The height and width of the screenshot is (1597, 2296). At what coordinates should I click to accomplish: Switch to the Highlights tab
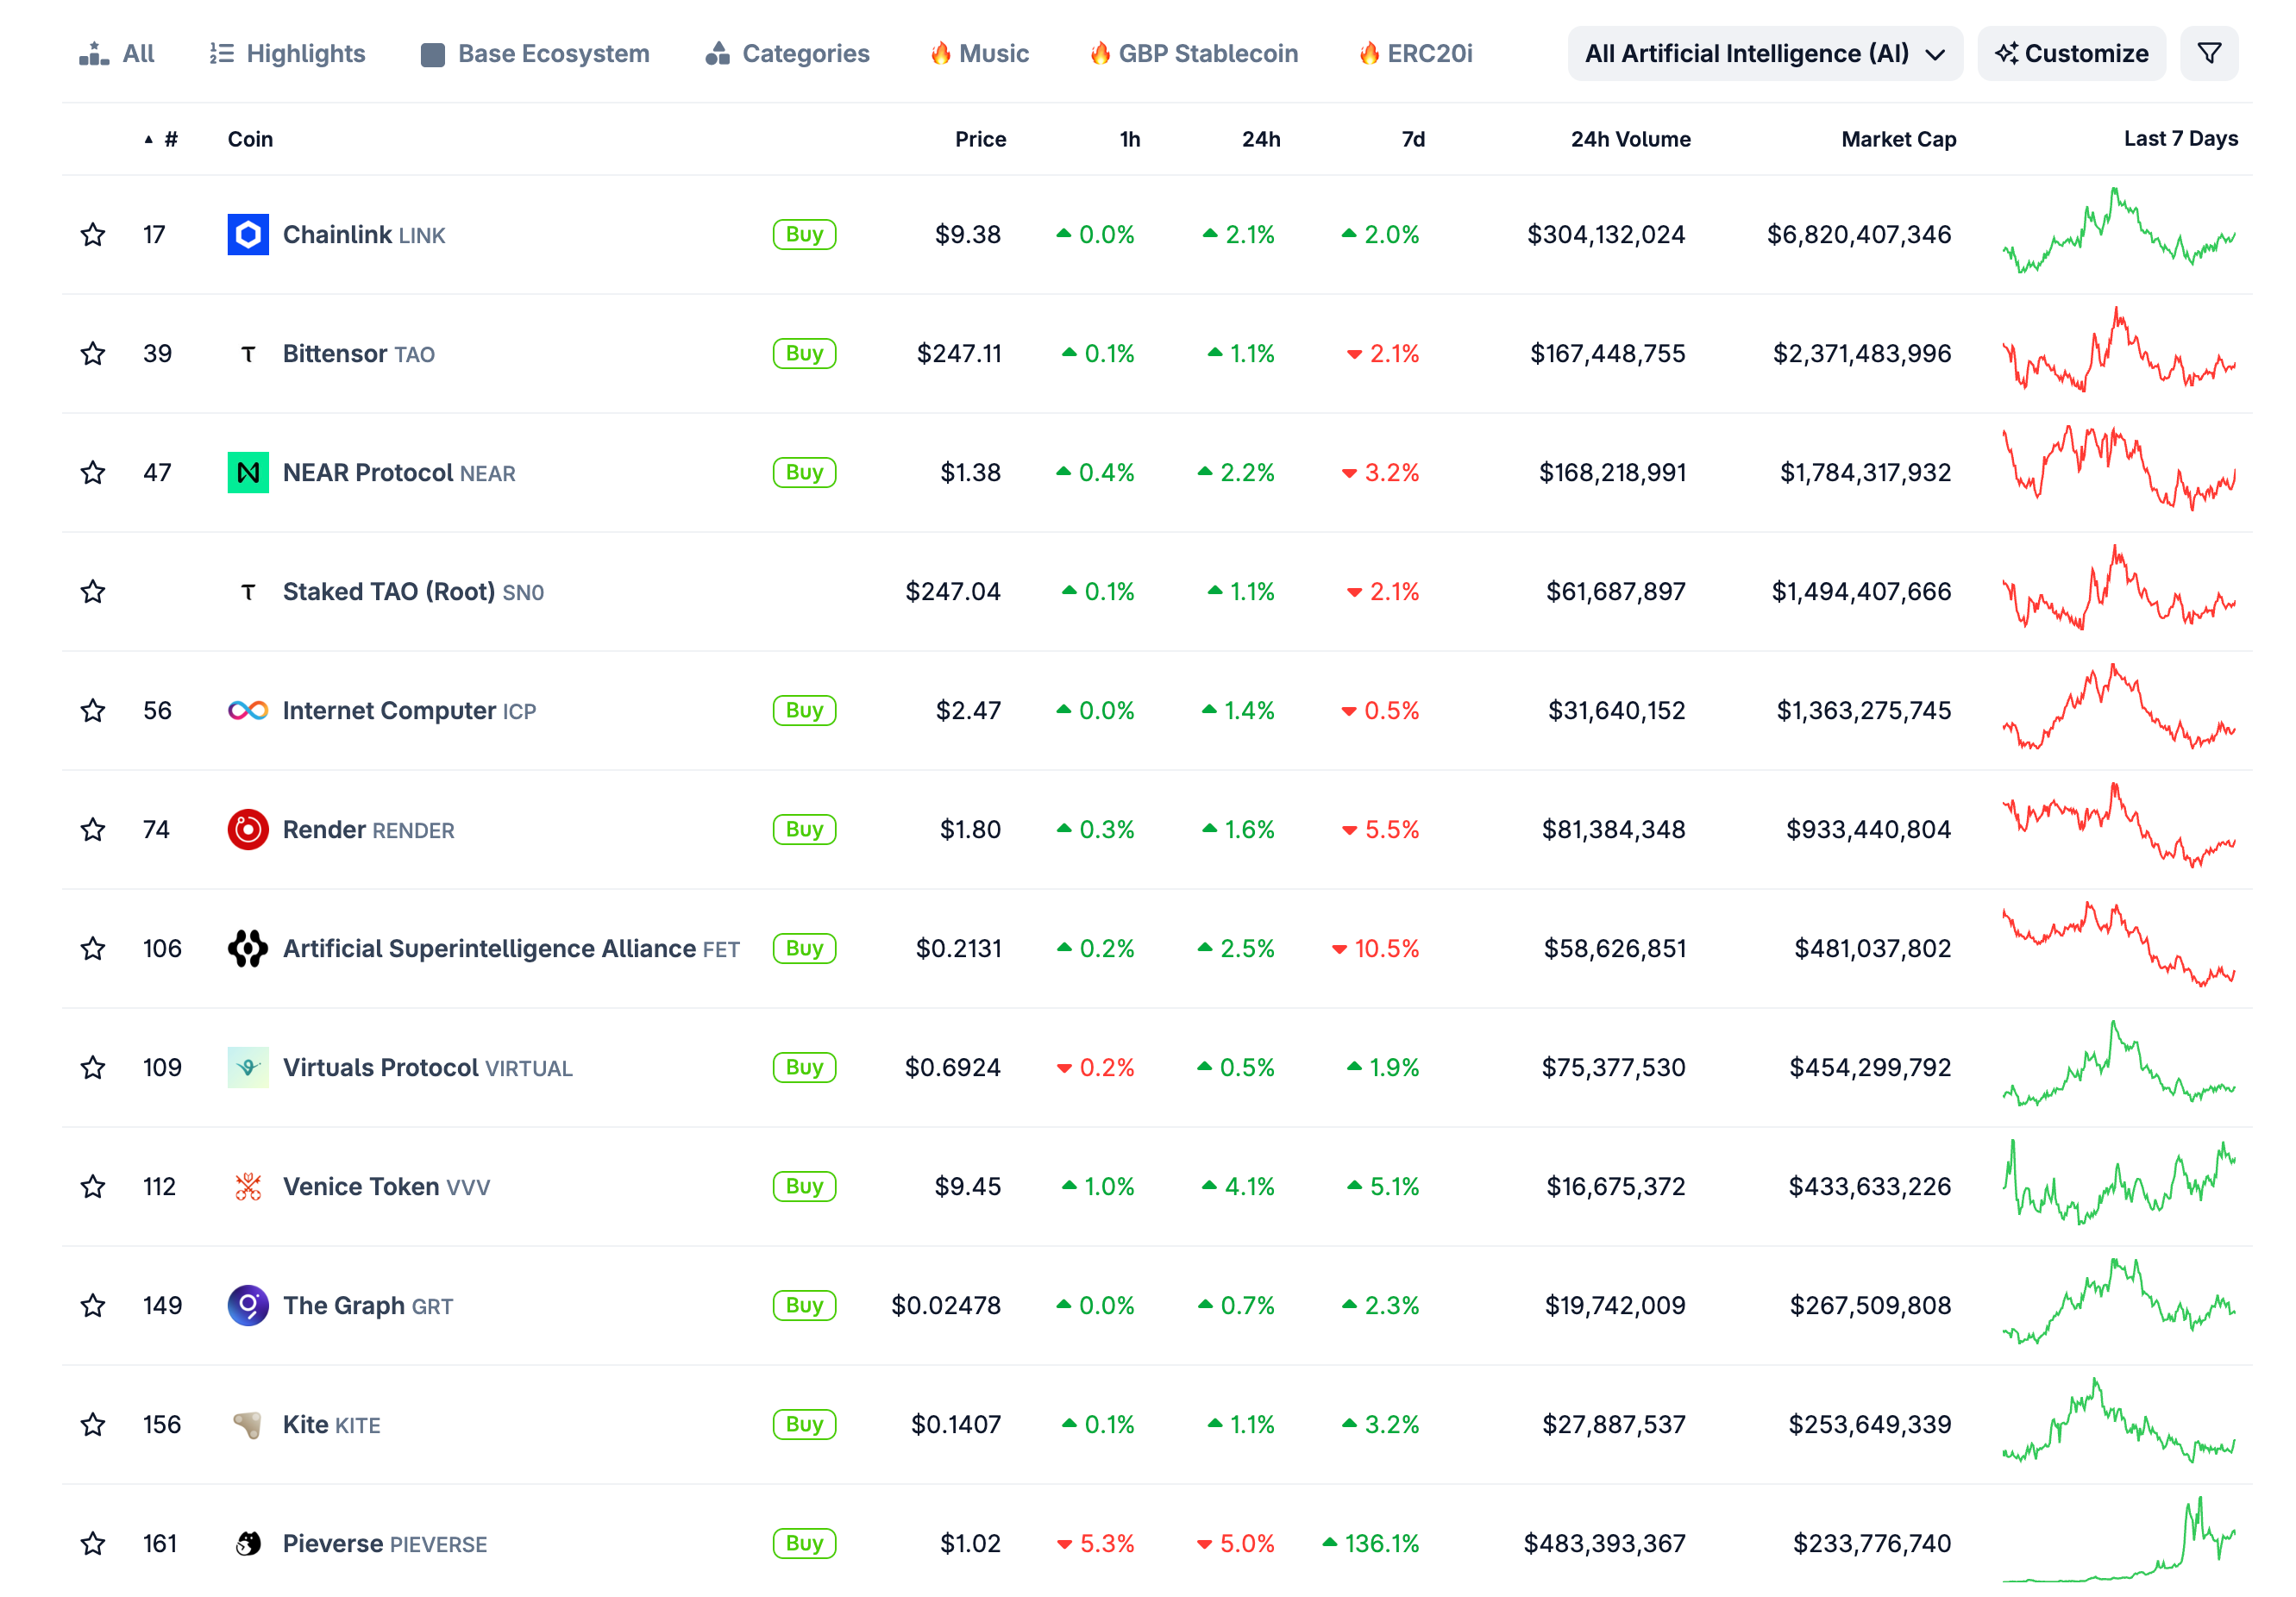288,54
